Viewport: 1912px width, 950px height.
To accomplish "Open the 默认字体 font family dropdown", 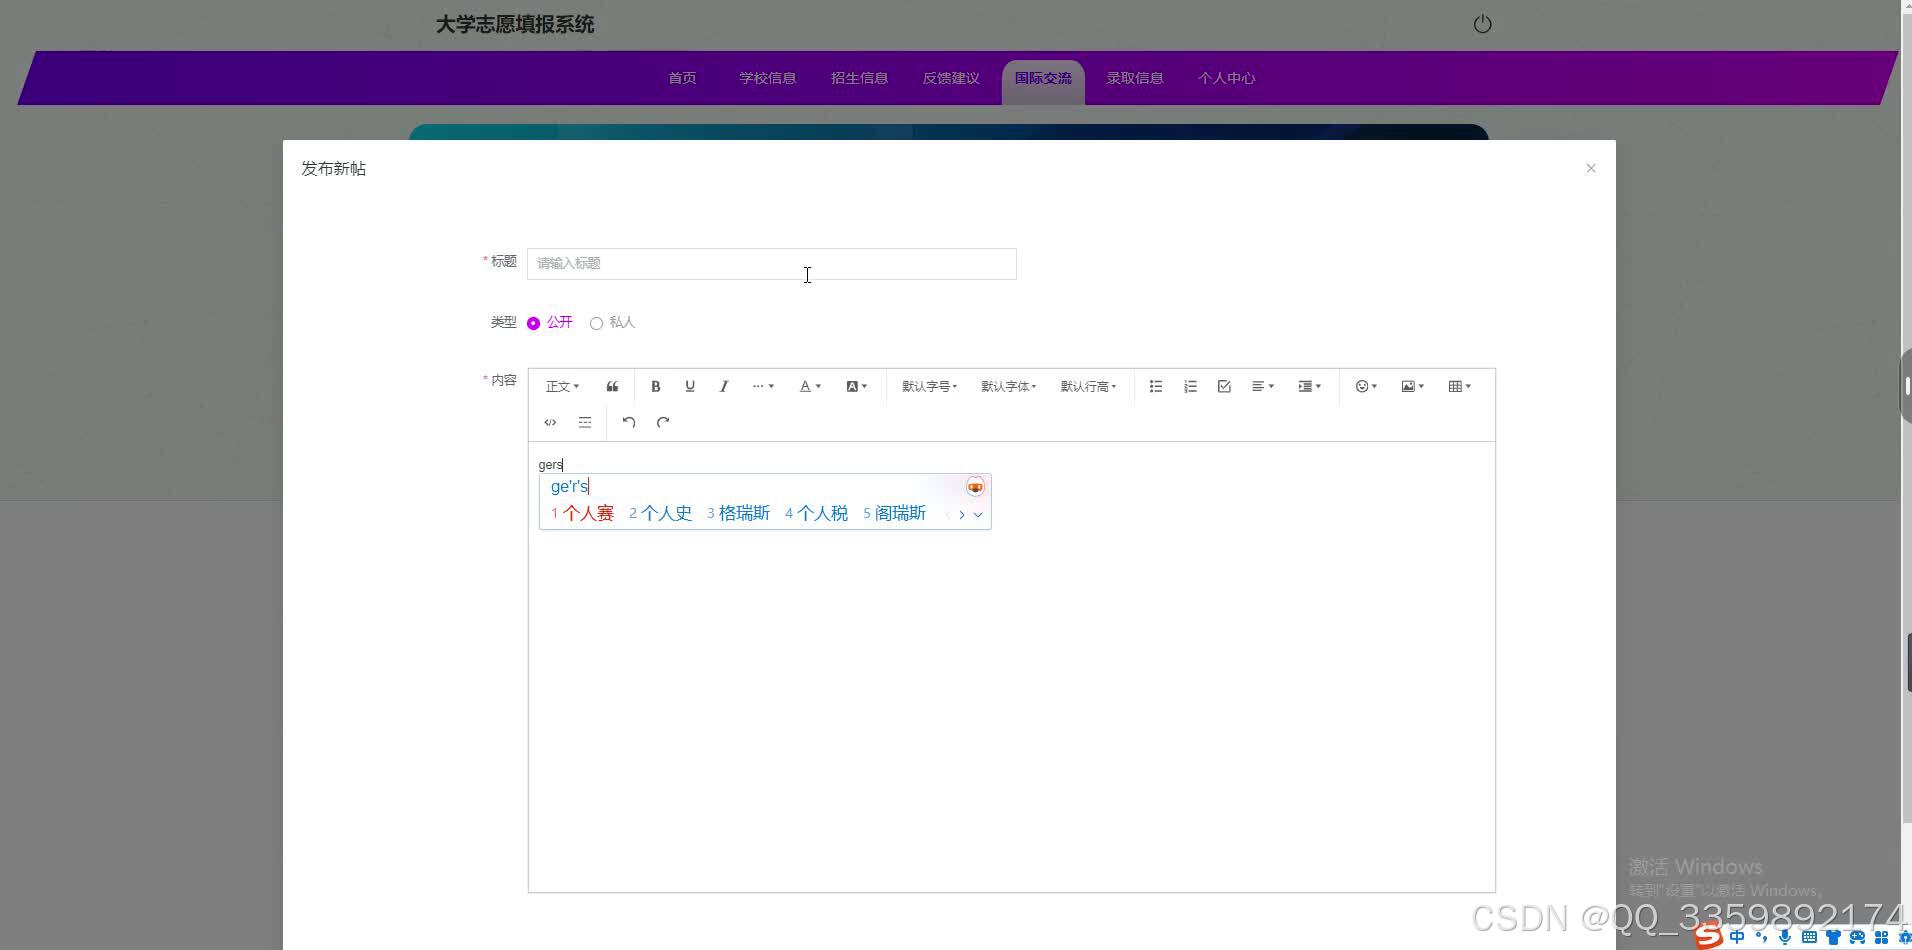I will 1008,386.
